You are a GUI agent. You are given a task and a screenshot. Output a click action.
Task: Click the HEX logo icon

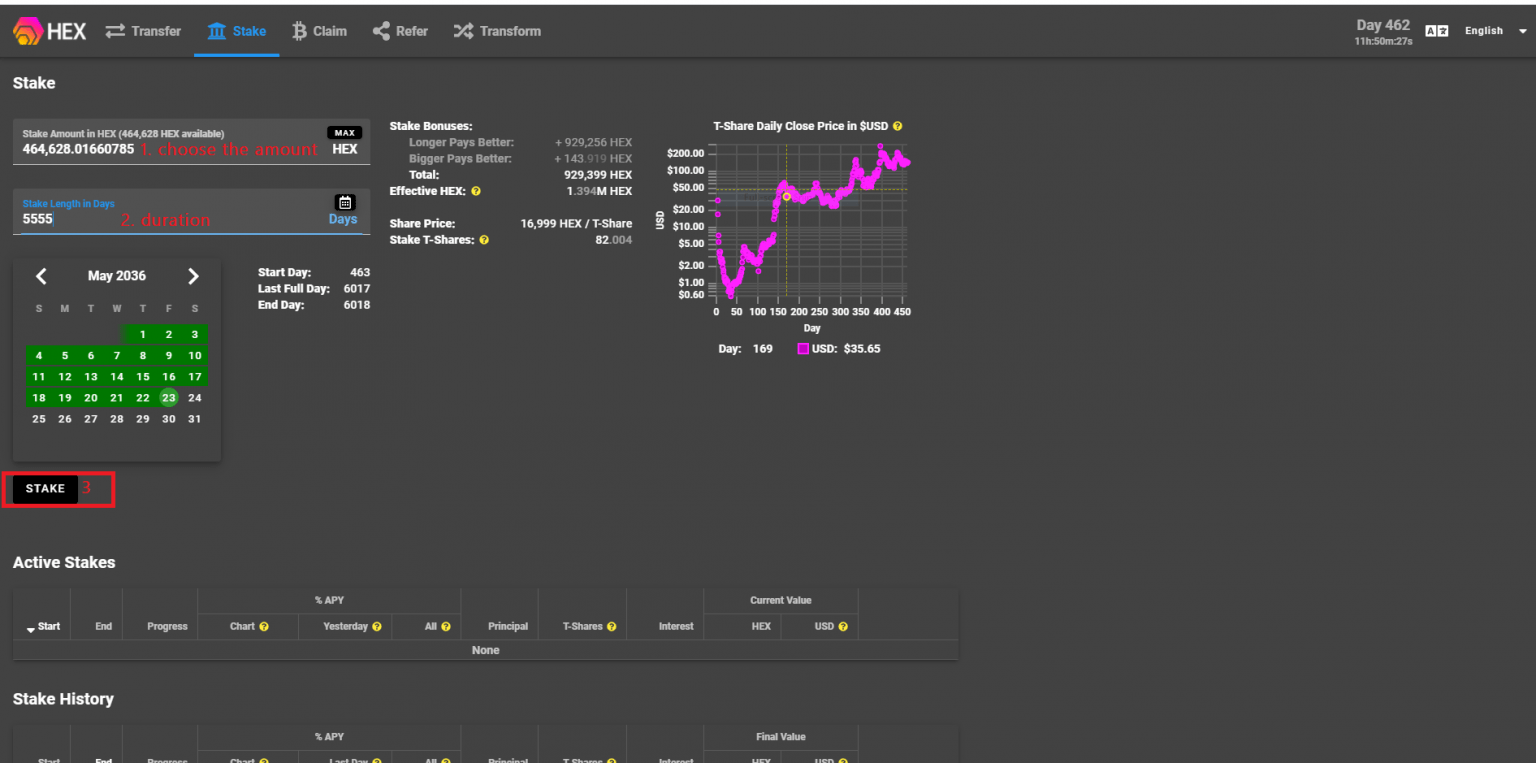click(26, 31)
